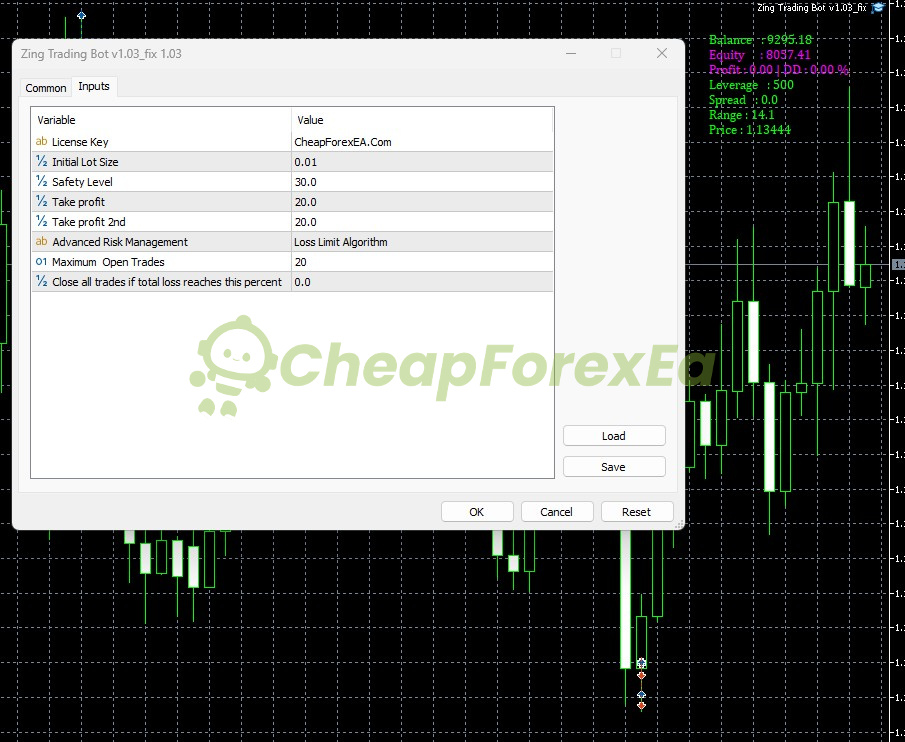Image resolution: width=905 pixels, height=742 pixels.
Task: Click the Maximum Open Trades integer icon
Action: pyautogui.click(x=42, y=261)
